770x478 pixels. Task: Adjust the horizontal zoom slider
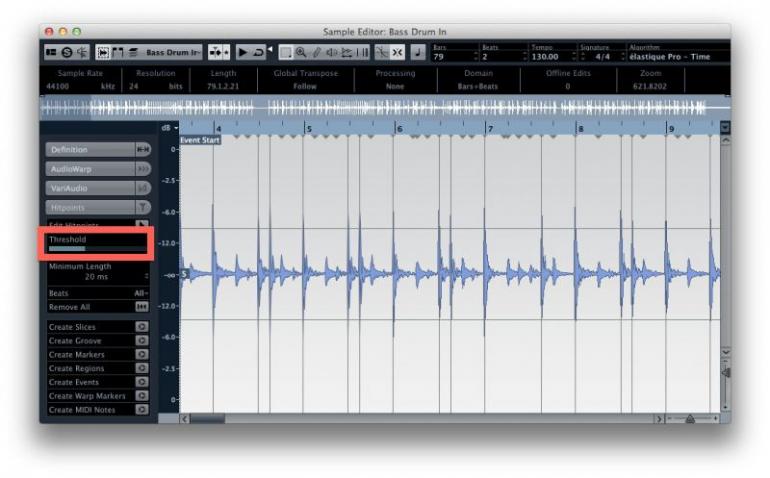(690, 419)
